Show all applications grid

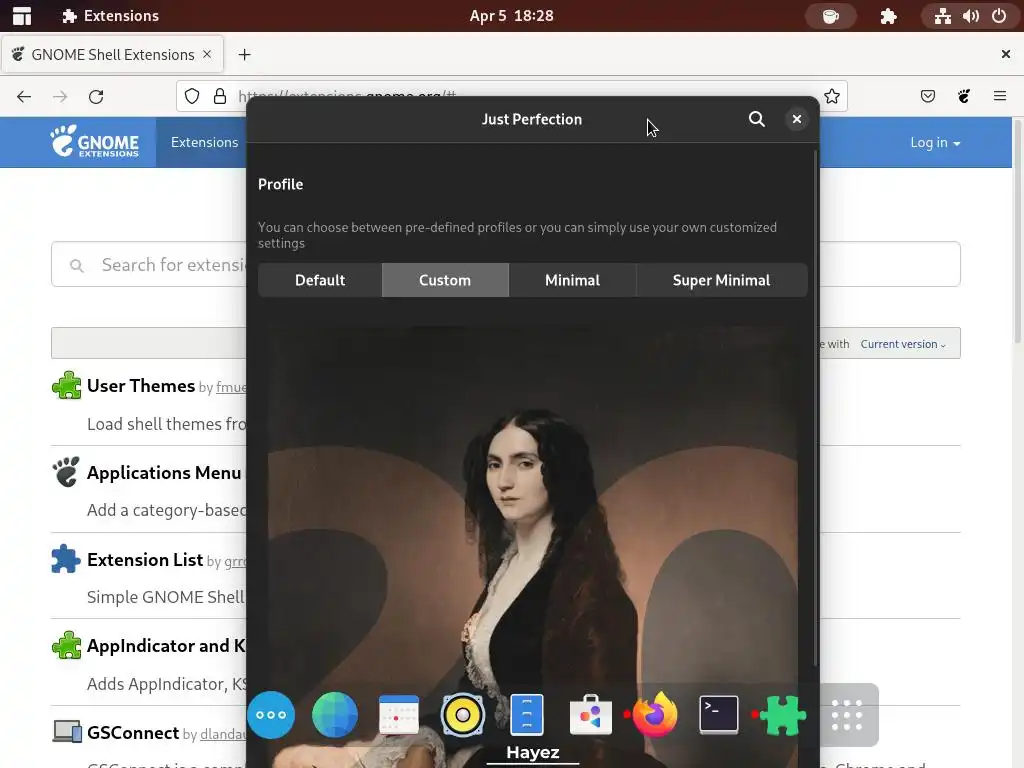(x=847, y=715)
